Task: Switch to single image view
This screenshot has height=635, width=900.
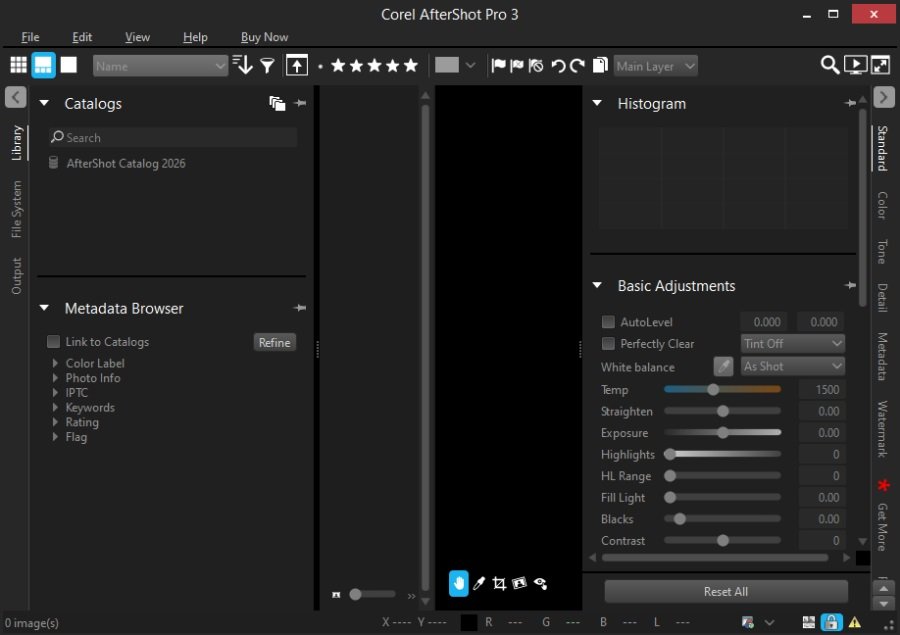Action: point(69,65)
